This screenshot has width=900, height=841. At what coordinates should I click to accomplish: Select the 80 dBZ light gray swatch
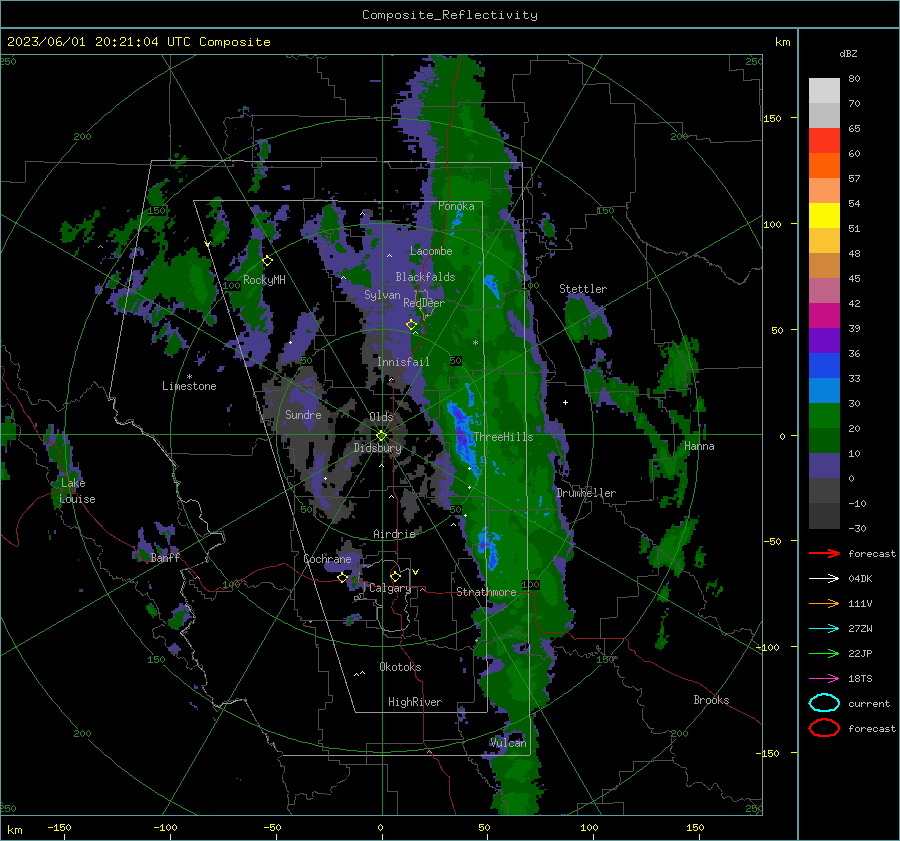click(824, 90)
